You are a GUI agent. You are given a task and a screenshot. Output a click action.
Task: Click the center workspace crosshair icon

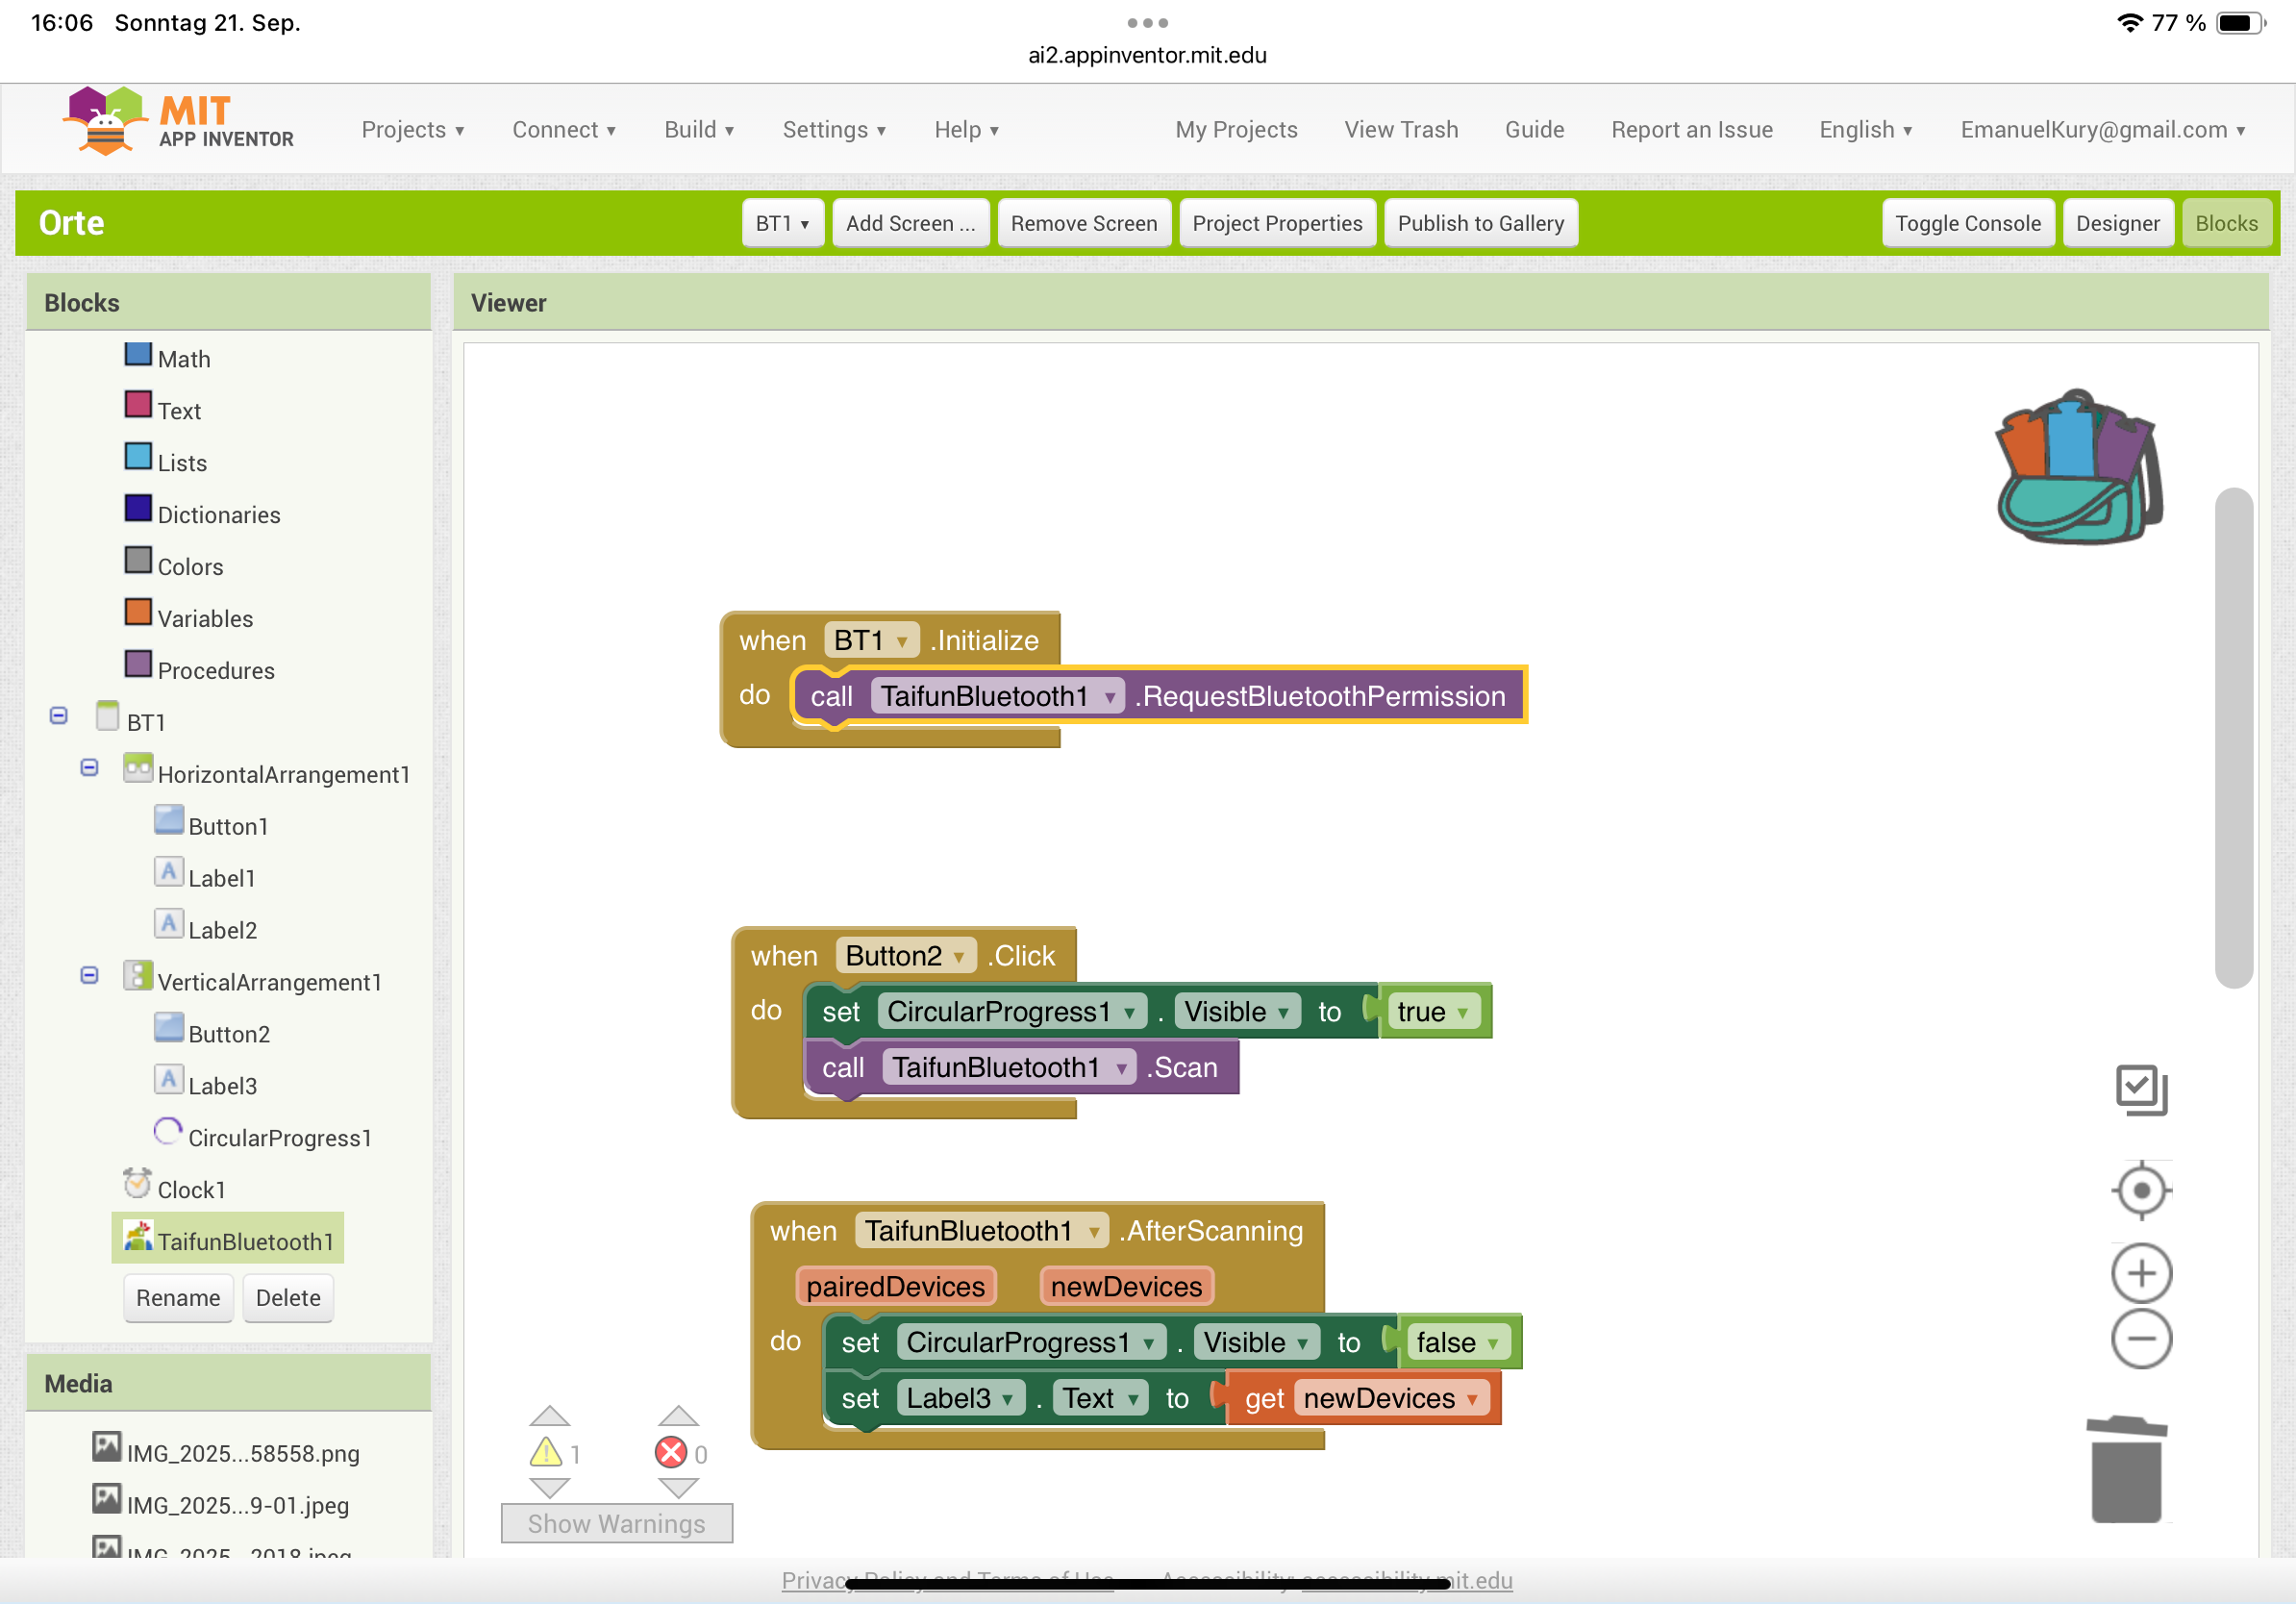2141,1190
